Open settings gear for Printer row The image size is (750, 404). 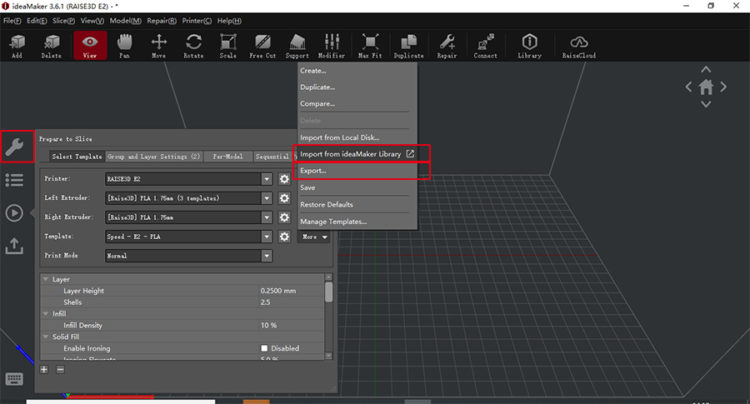click(x=284, y=179)
